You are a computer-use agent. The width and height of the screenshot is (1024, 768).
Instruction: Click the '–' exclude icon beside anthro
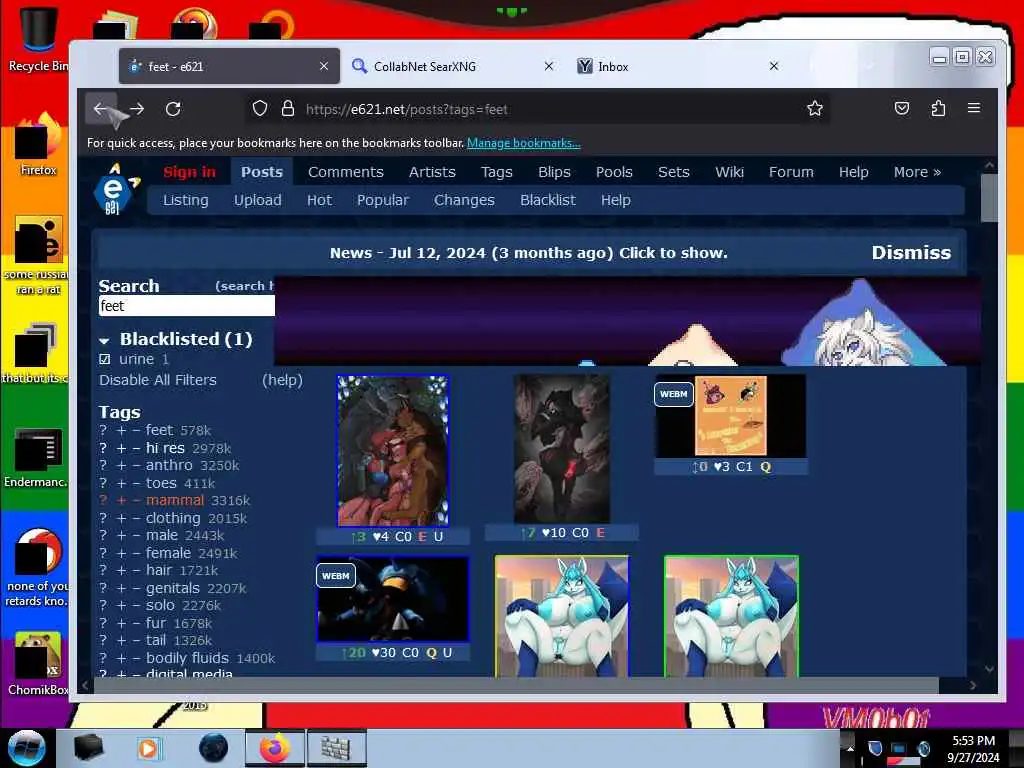(x=136, y=466)
